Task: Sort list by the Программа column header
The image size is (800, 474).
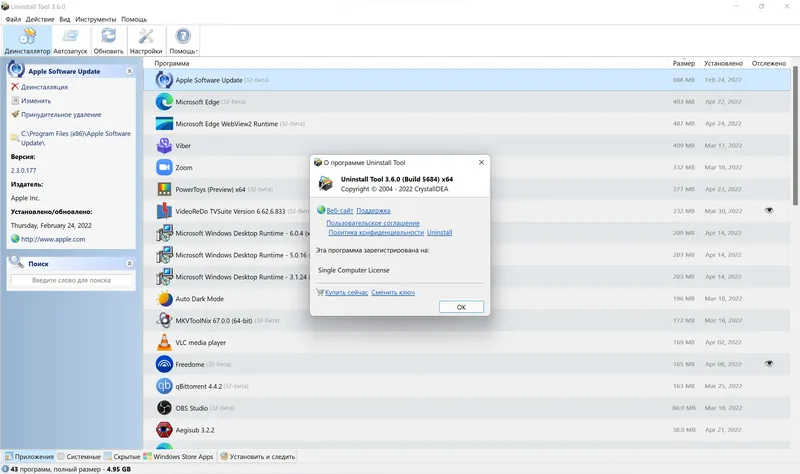Action: click(171, 63)
